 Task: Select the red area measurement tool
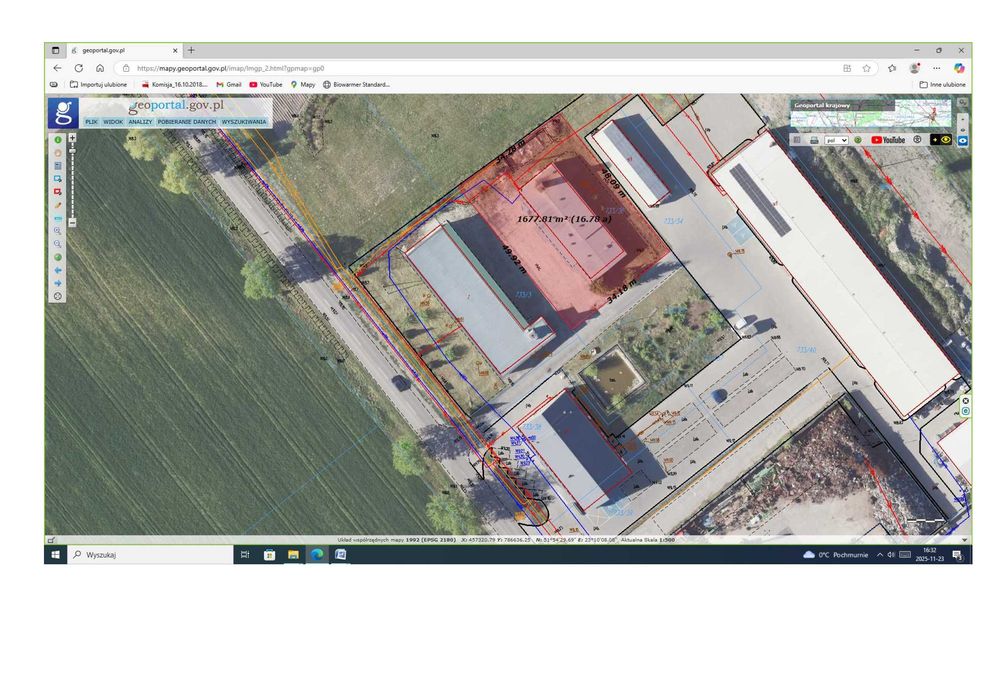point(58,191)
